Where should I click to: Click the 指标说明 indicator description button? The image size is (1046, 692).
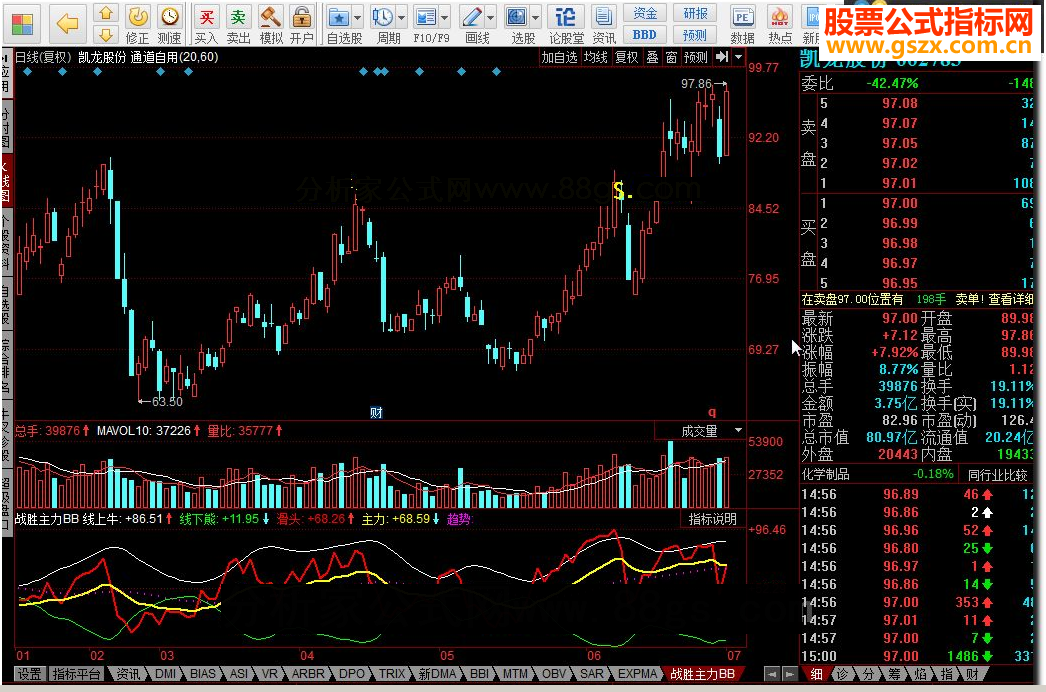(712, 519)
